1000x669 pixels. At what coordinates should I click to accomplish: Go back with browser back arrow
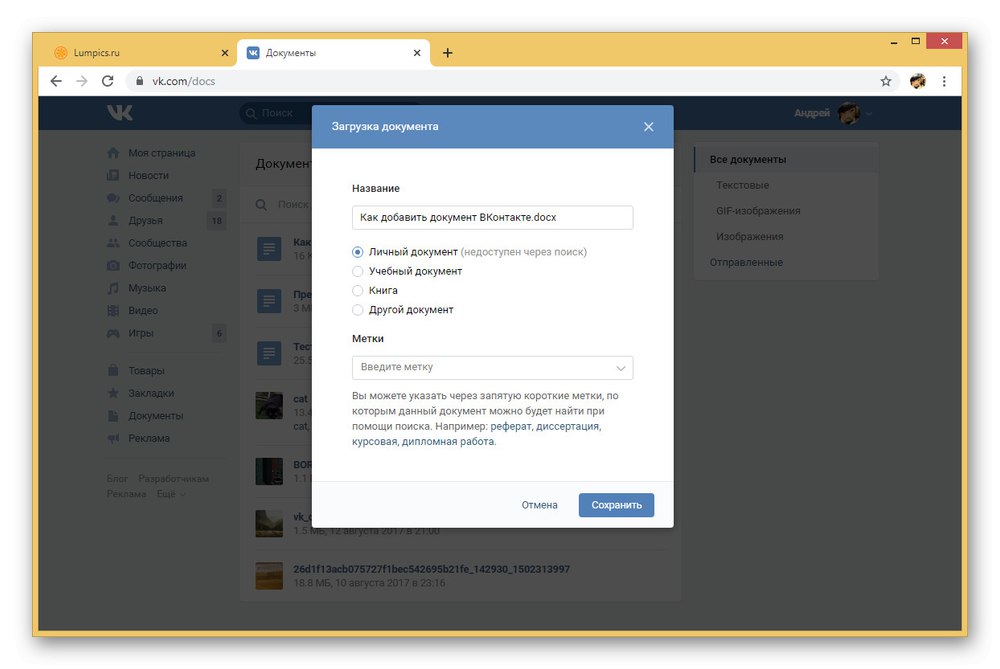point(56,81)
